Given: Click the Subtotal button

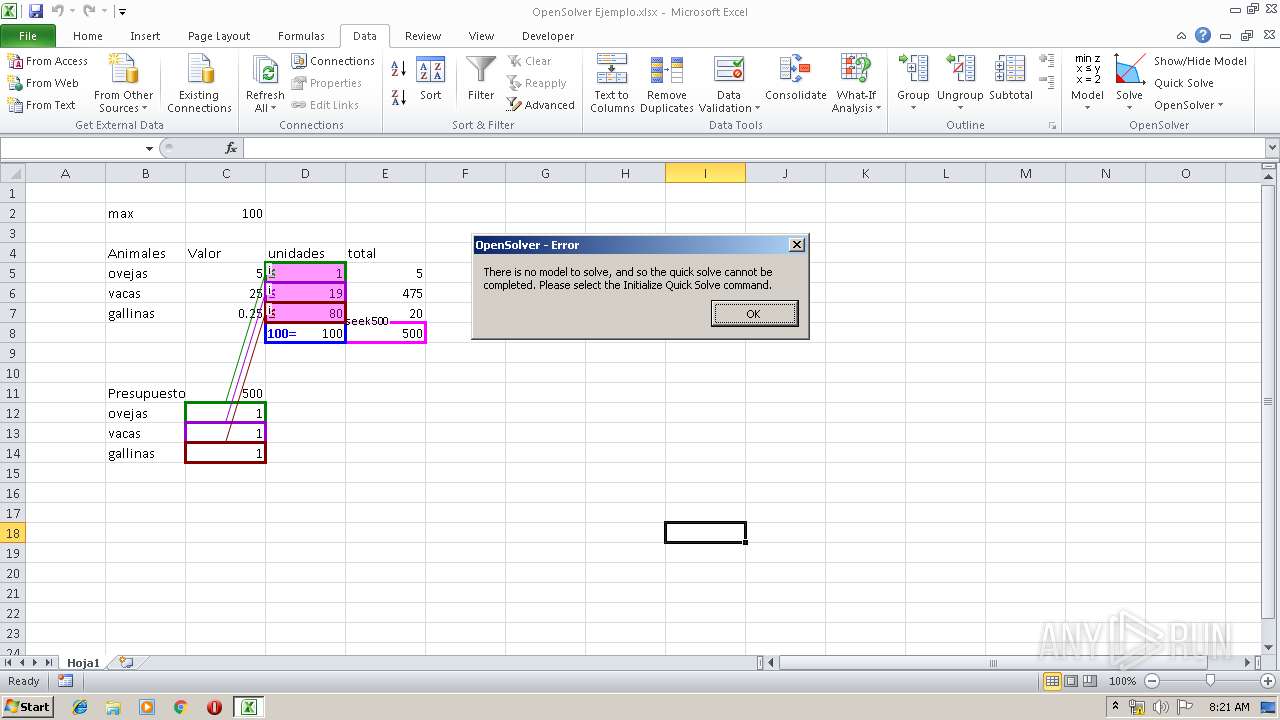Looking at the screenshot, I should coord(1010,80).
